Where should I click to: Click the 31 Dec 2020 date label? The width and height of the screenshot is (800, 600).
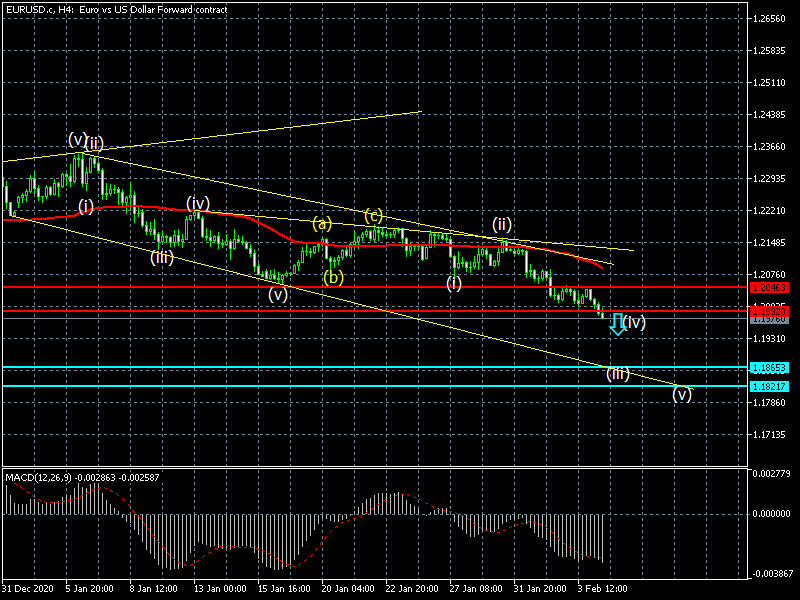point(28,589)
